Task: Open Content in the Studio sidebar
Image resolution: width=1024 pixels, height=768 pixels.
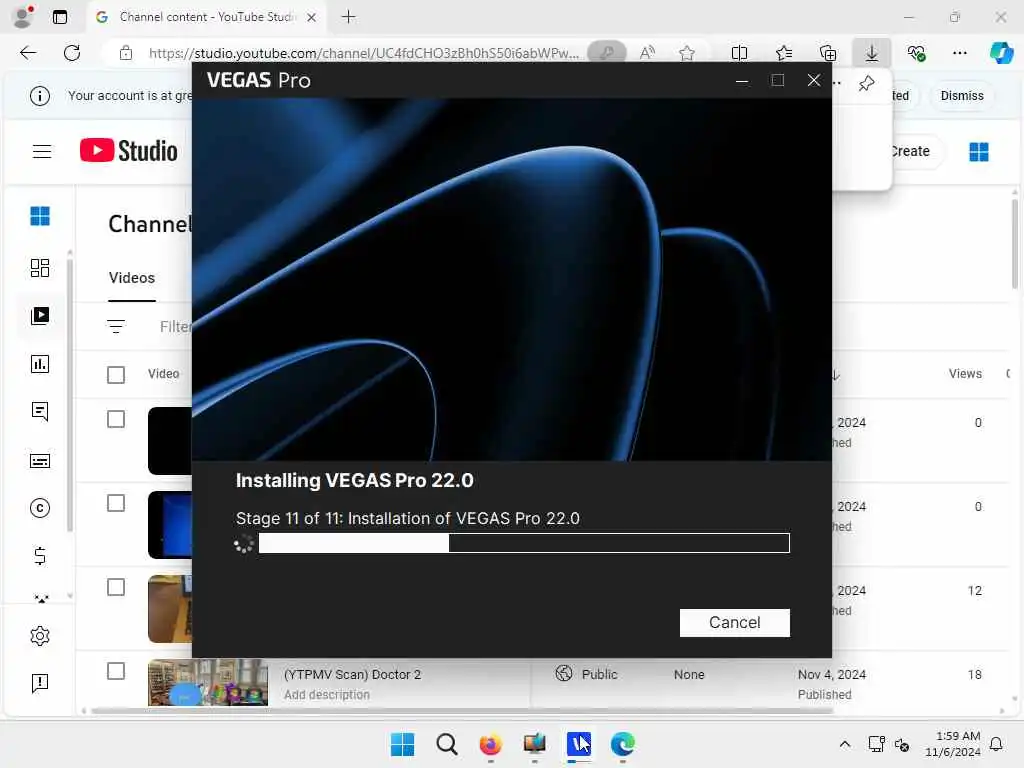Action: pos(40,316)
